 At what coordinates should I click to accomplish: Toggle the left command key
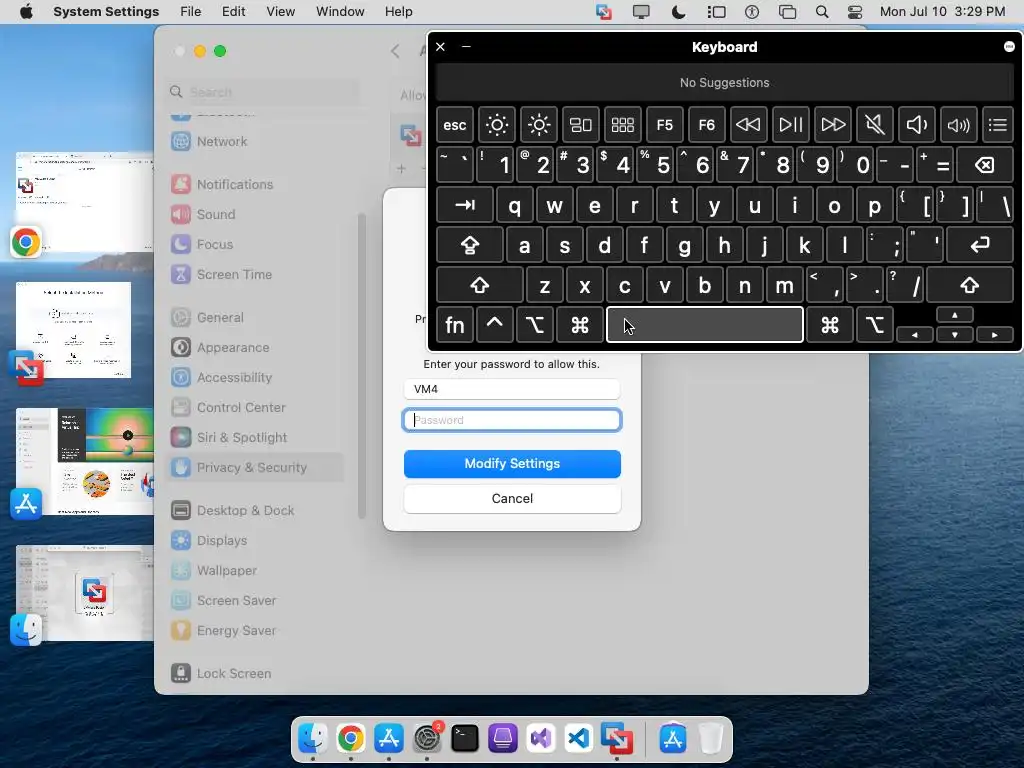click(579, 325)
